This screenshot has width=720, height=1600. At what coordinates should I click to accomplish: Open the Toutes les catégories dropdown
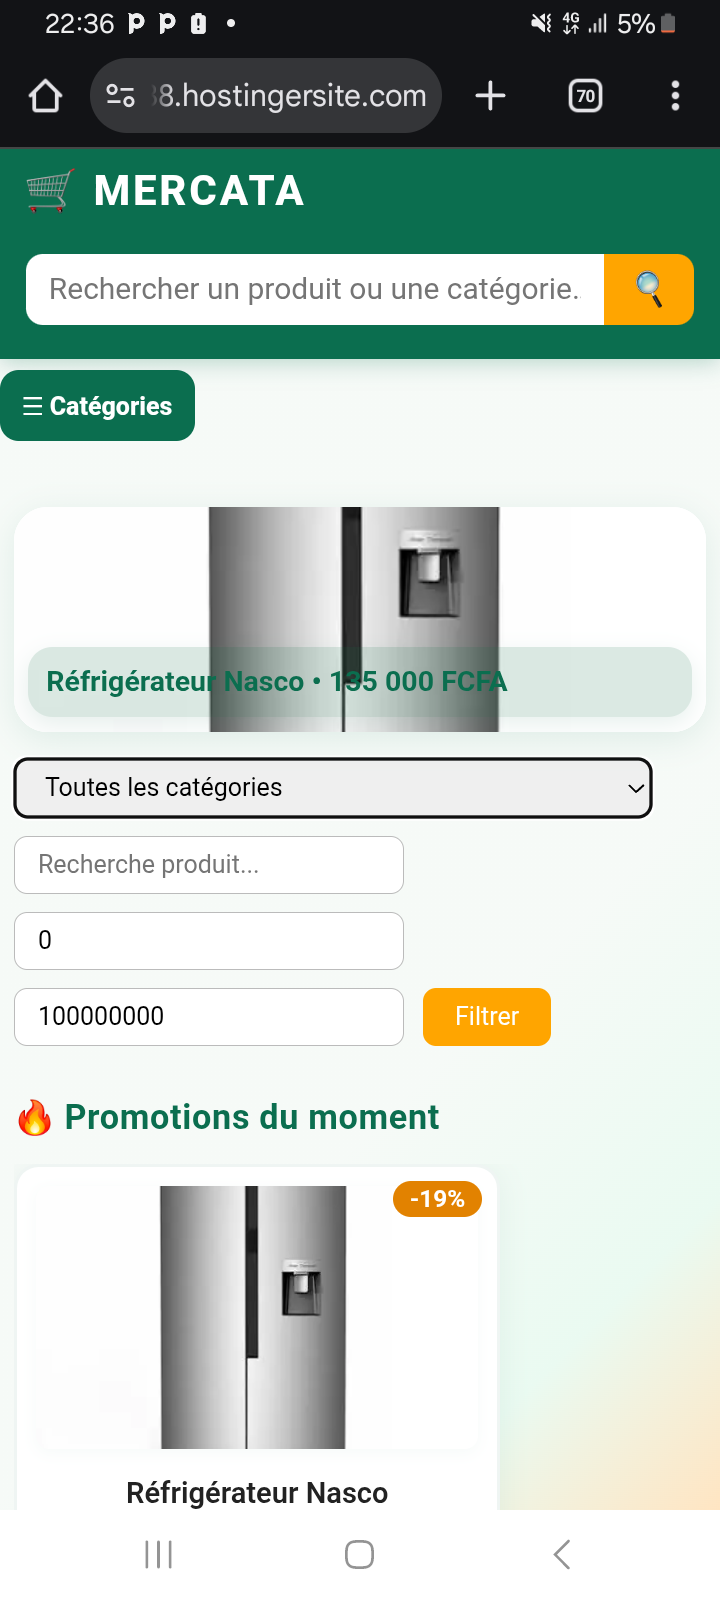point(332,788)
